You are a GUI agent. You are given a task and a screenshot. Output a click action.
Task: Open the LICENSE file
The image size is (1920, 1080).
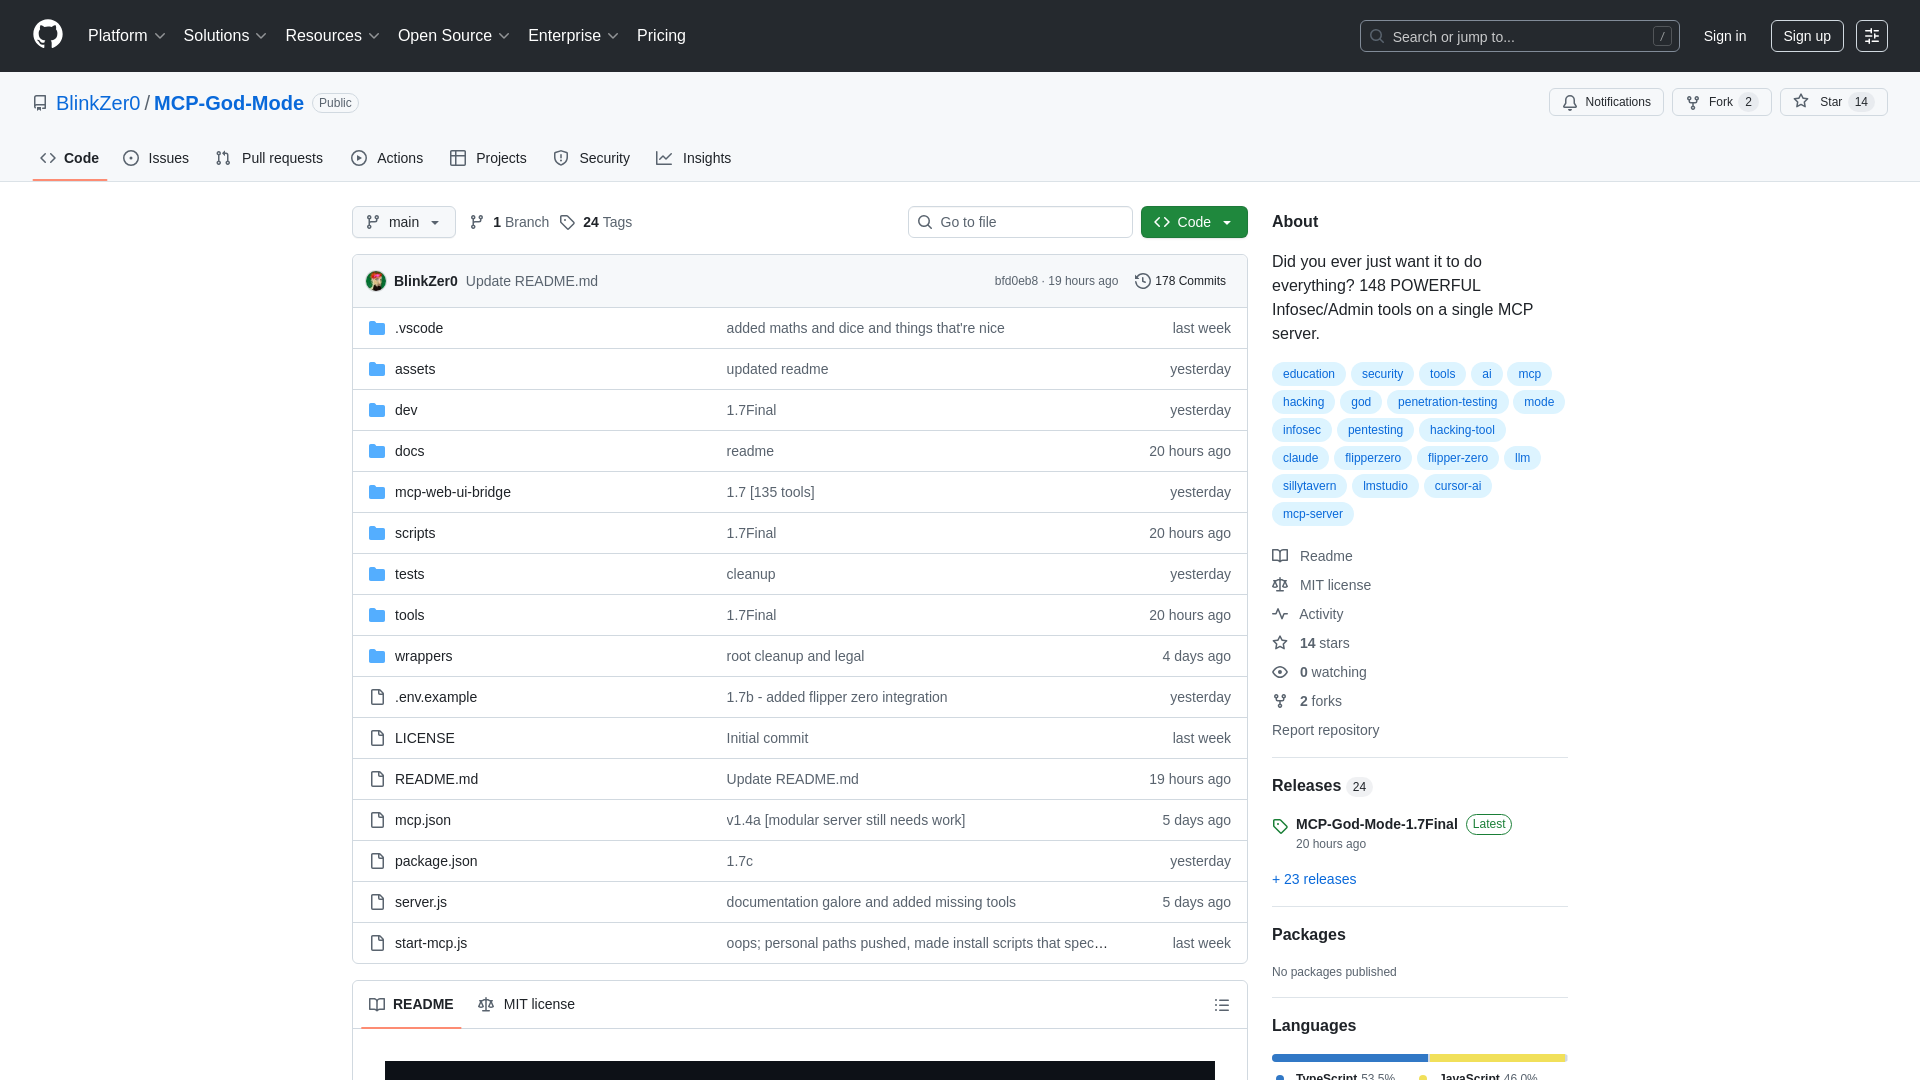pyautogui.click(x=424, y=738)
